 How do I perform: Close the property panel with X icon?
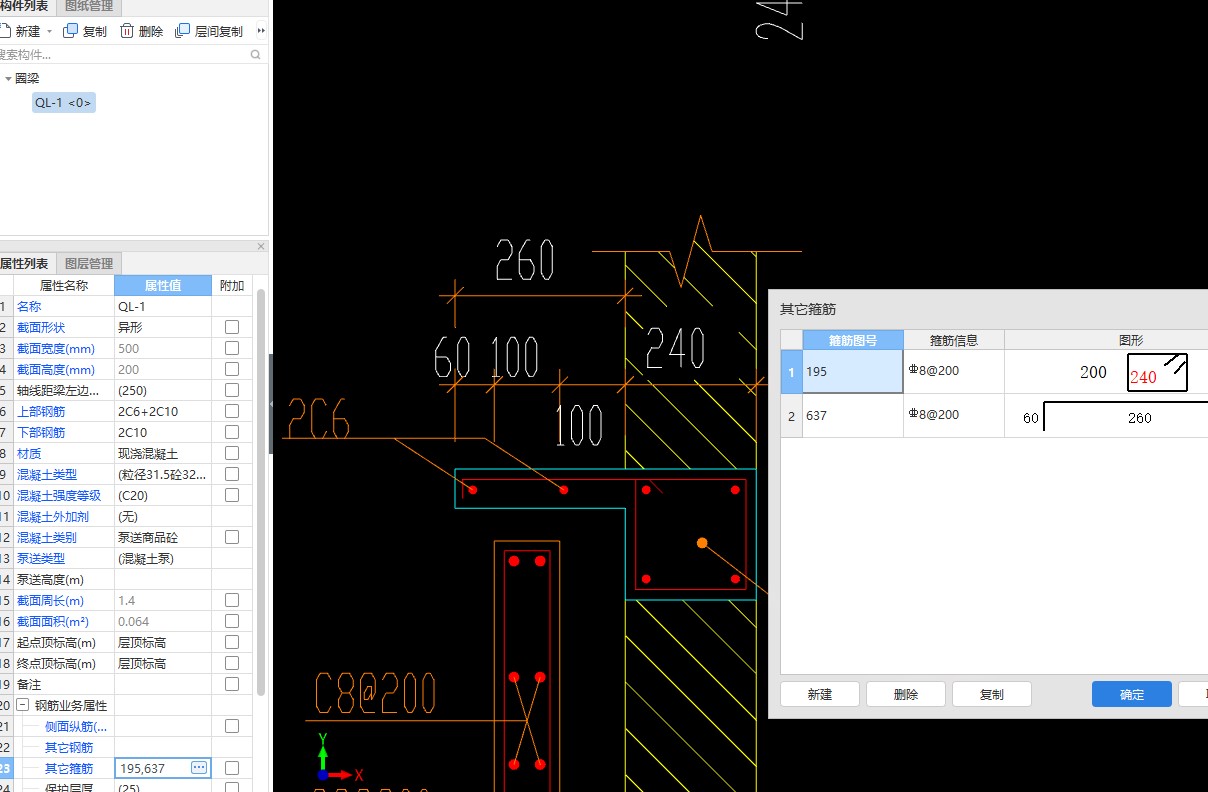point(261,246)
